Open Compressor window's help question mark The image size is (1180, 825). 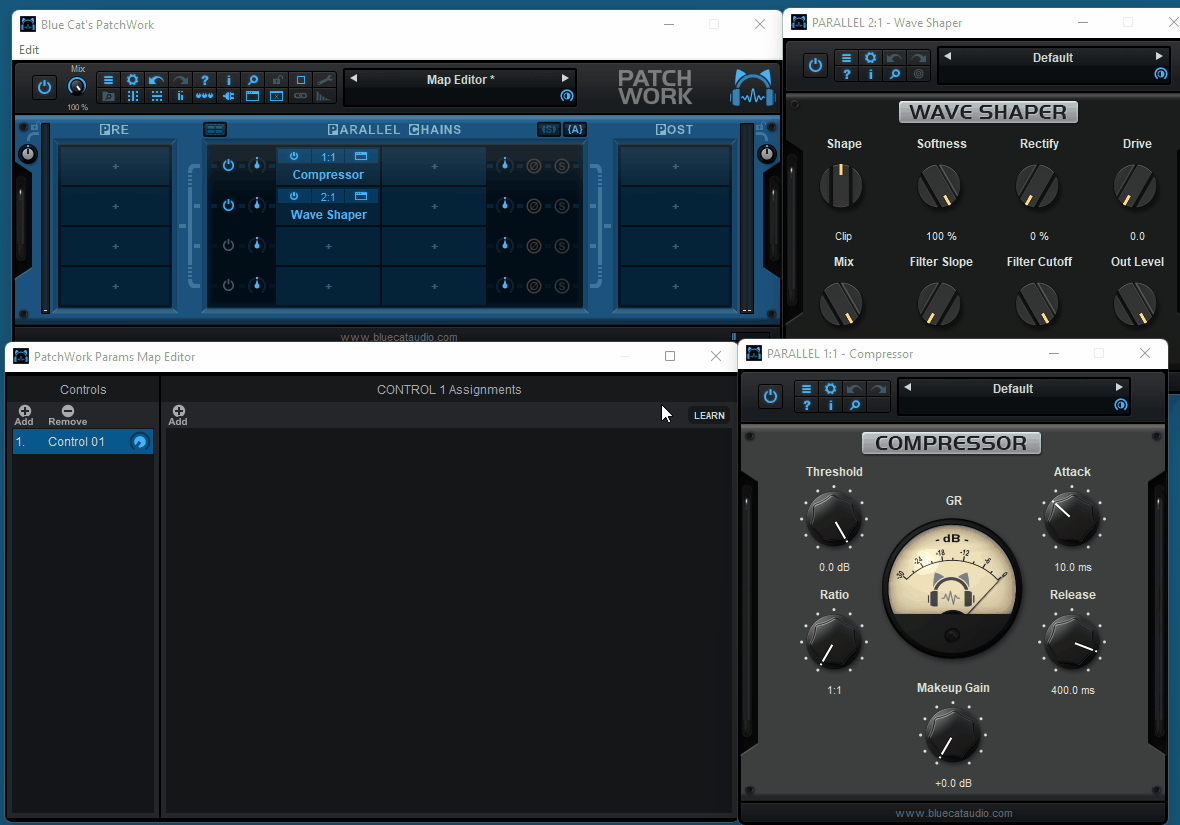tap(806, 405)
